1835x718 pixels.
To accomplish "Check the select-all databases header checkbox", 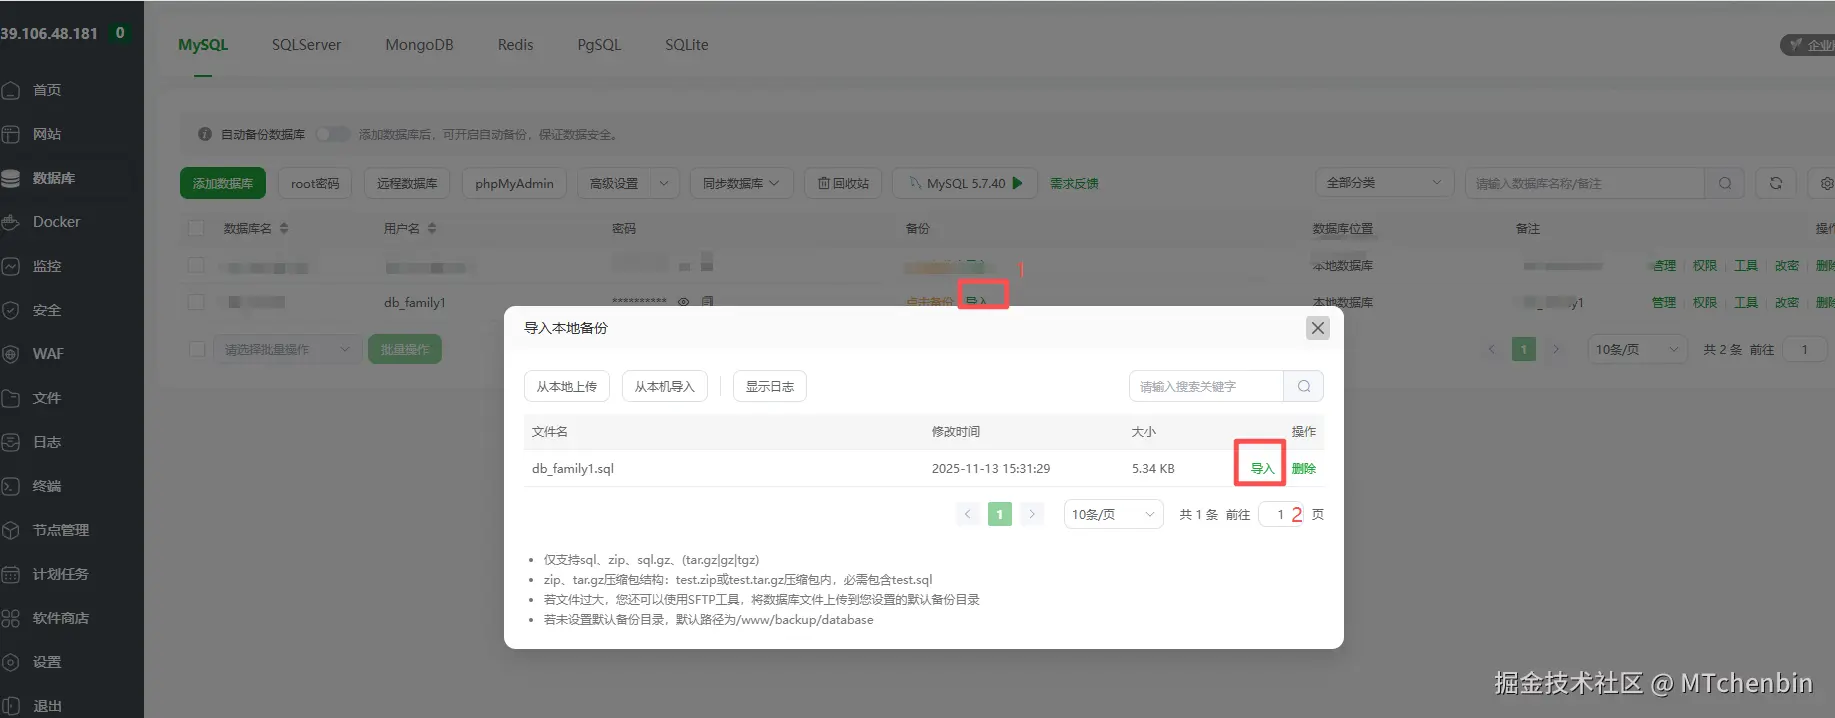I will [x=197, y=228].
